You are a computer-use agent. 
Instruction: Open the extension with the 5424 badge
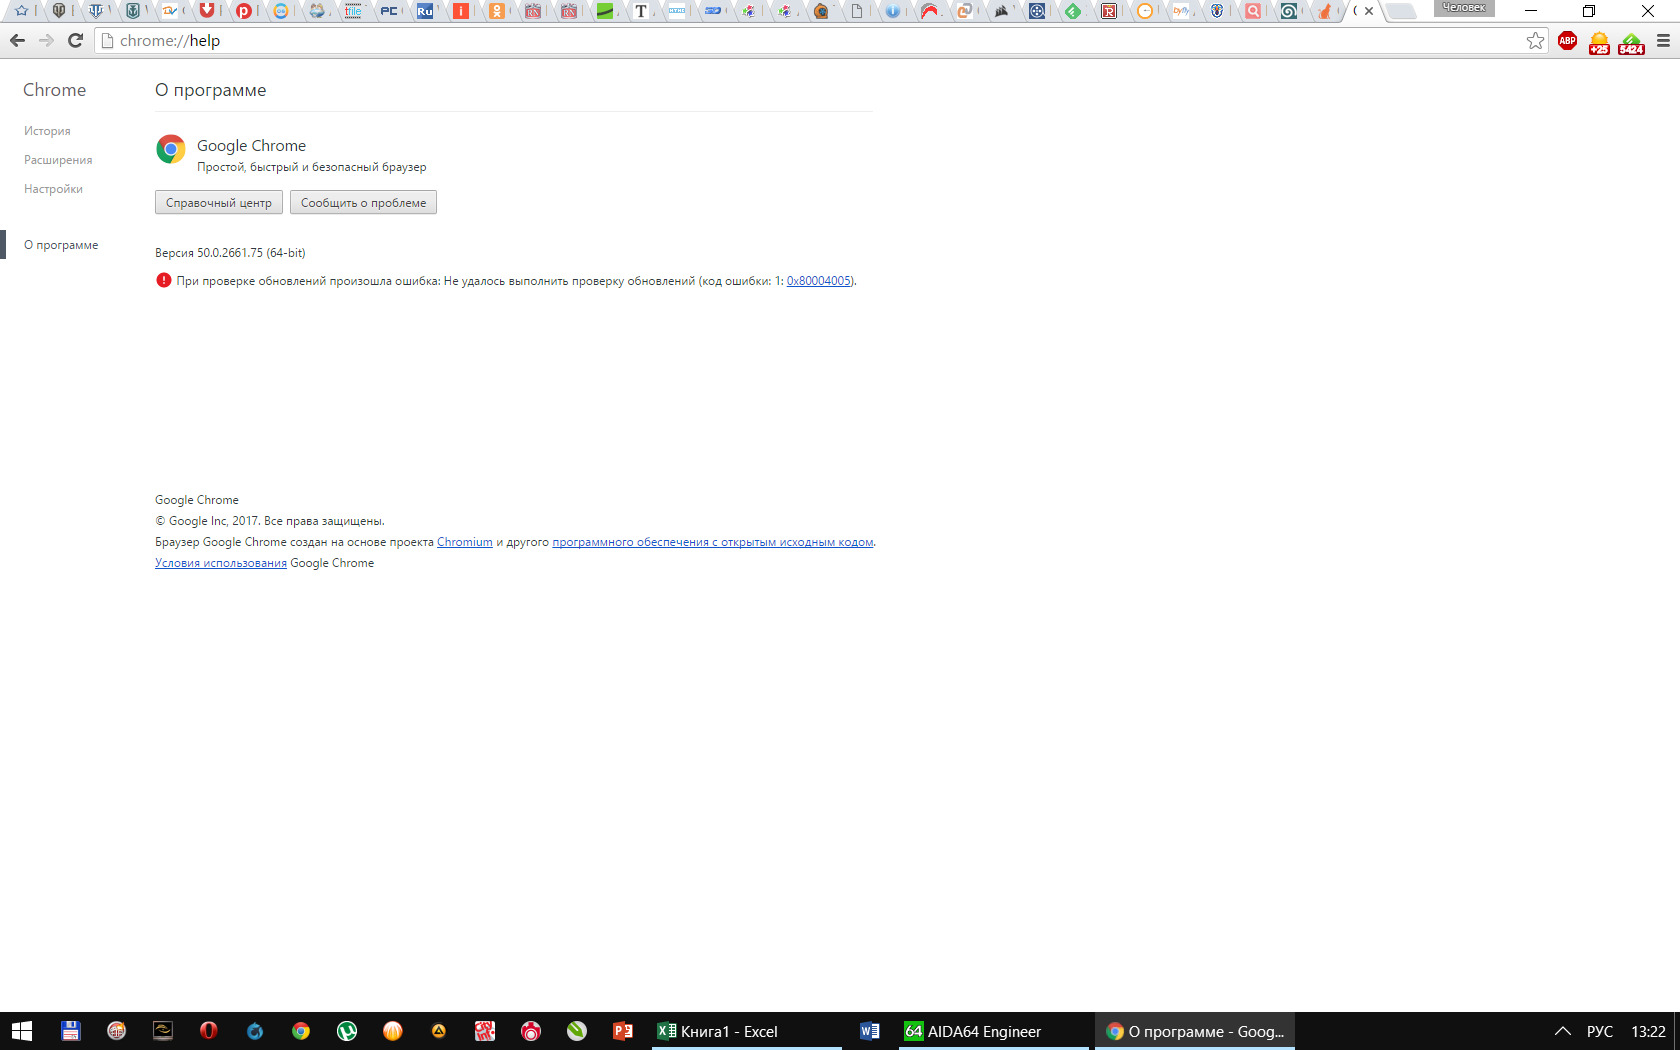click(1631, 43)
